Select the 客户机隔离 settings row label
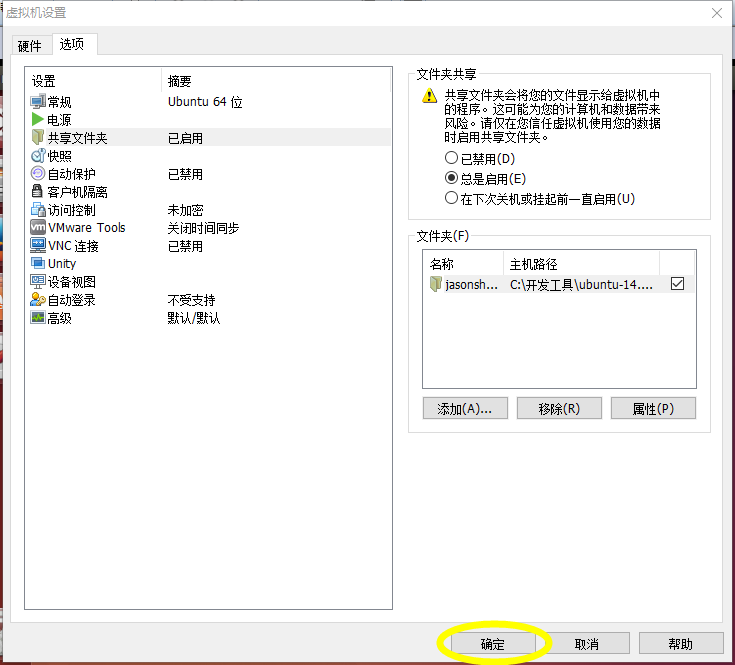The height and width of the screenshot is (665, 735). 78,192
